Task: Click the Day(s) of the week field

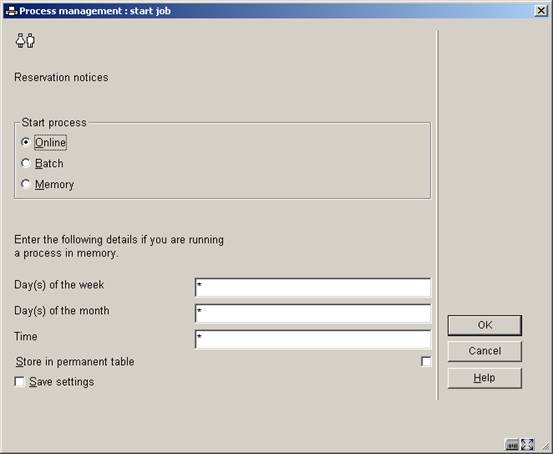Action: point(313,287)
